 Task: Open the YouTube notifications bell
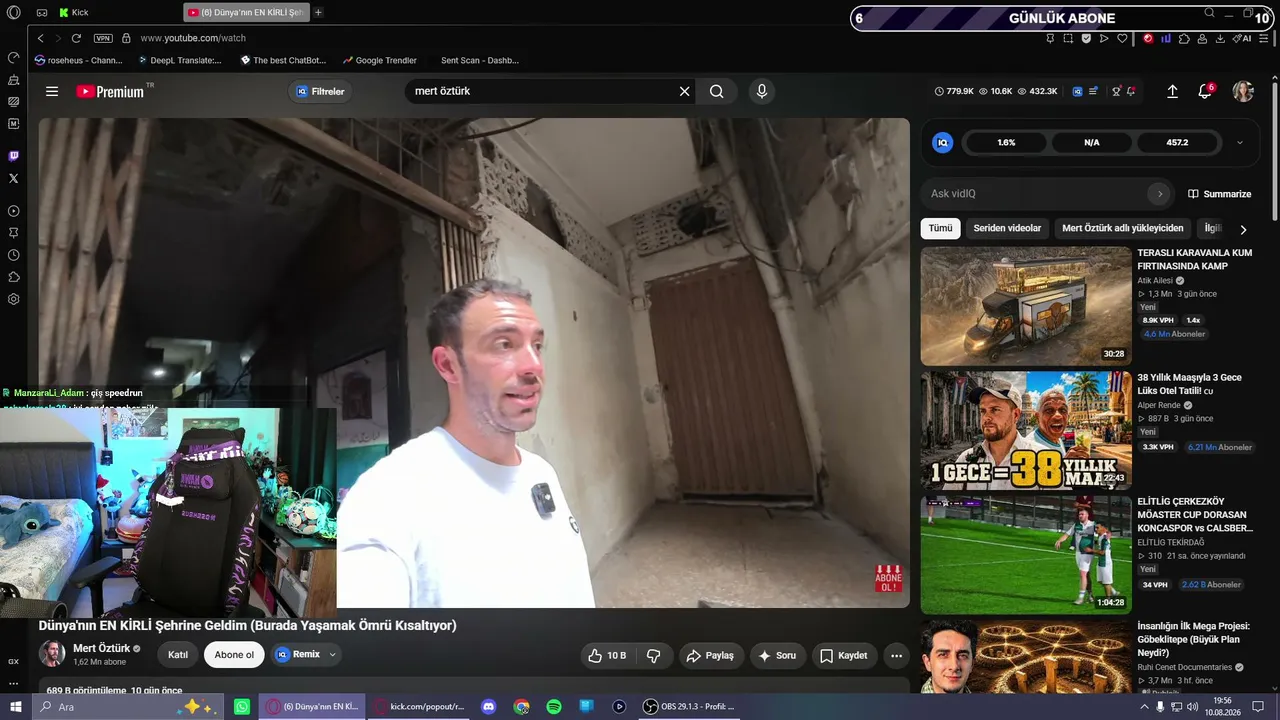click(1205, 91)
